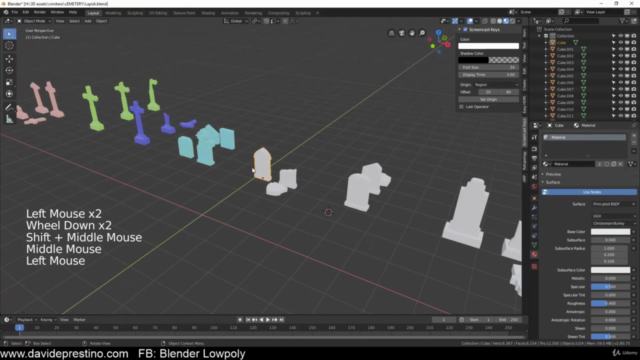Click the play animation button
This screenshot has width=640, height=360.
(x=268, y=320)
